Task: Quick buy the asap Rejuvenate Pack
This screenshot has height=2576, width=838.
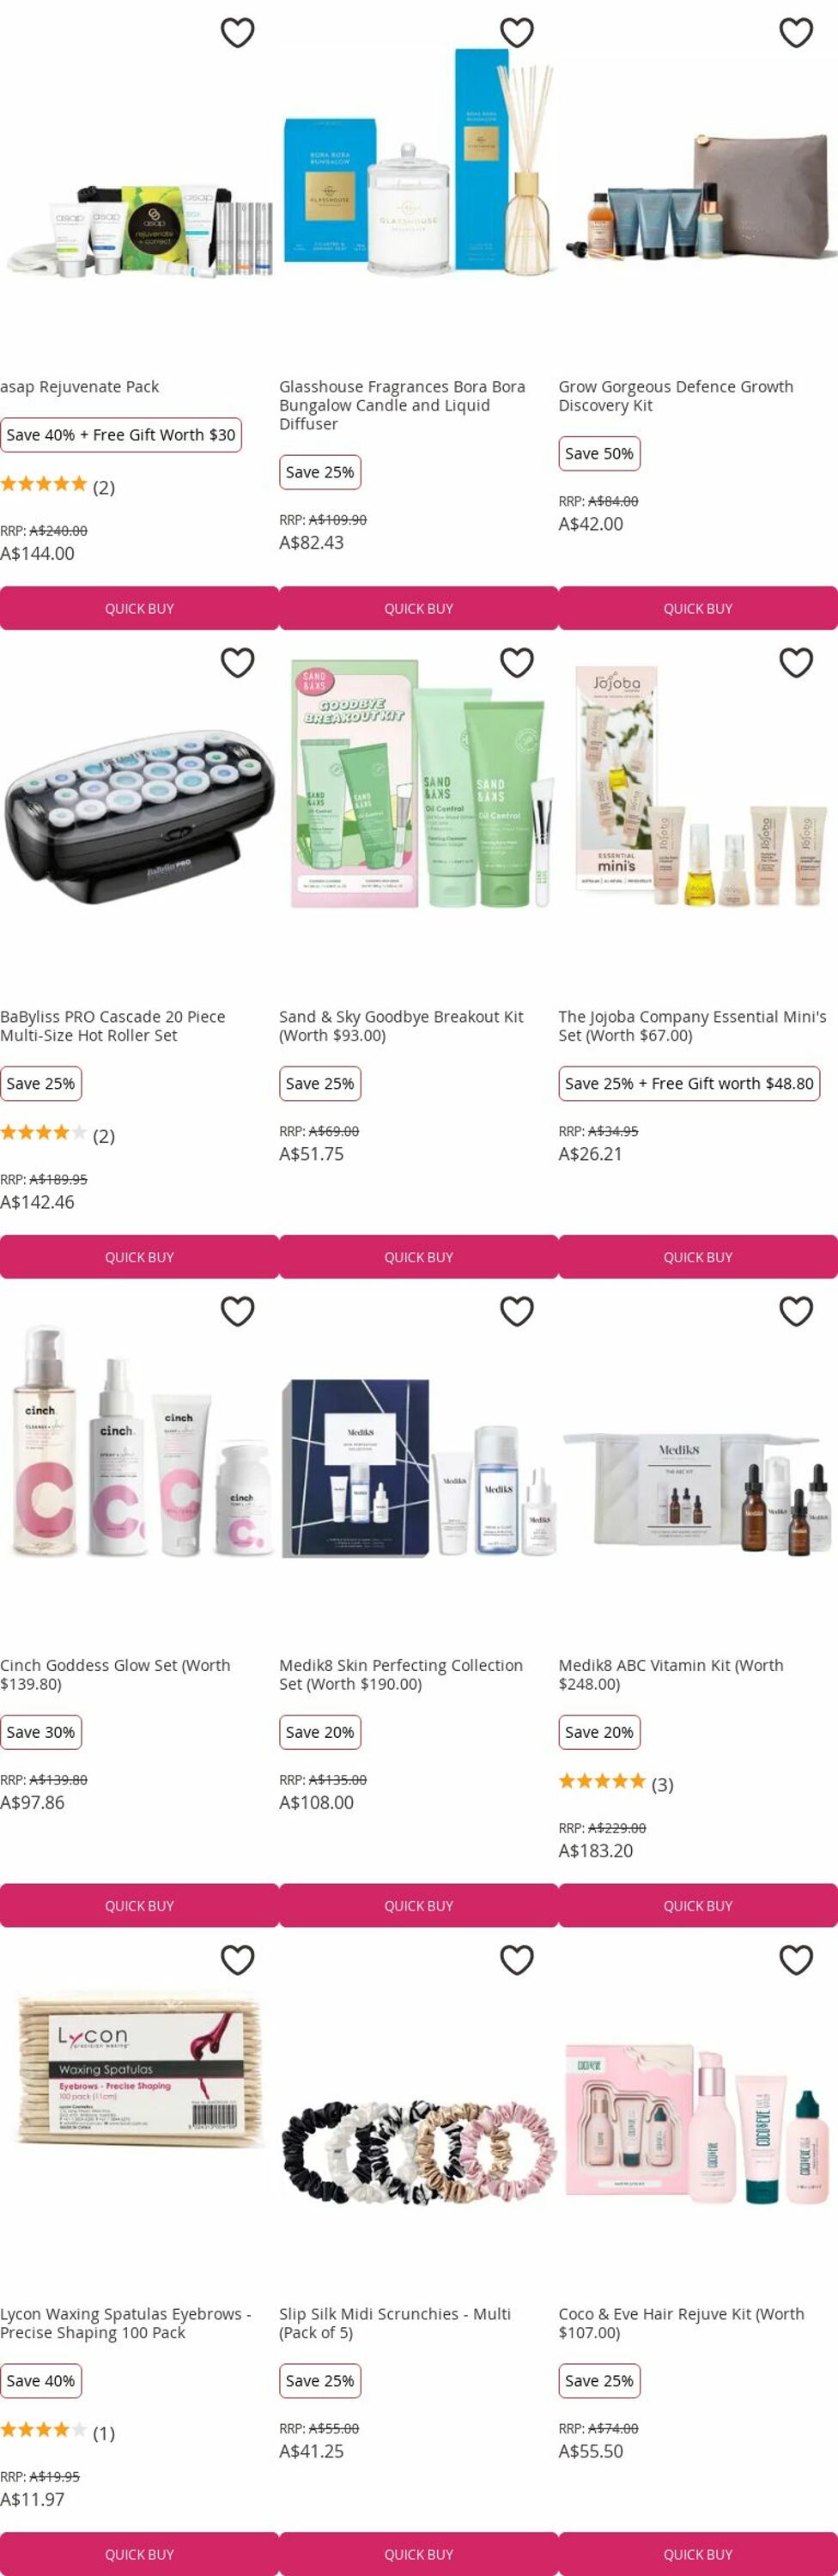Action: [139, 608]
